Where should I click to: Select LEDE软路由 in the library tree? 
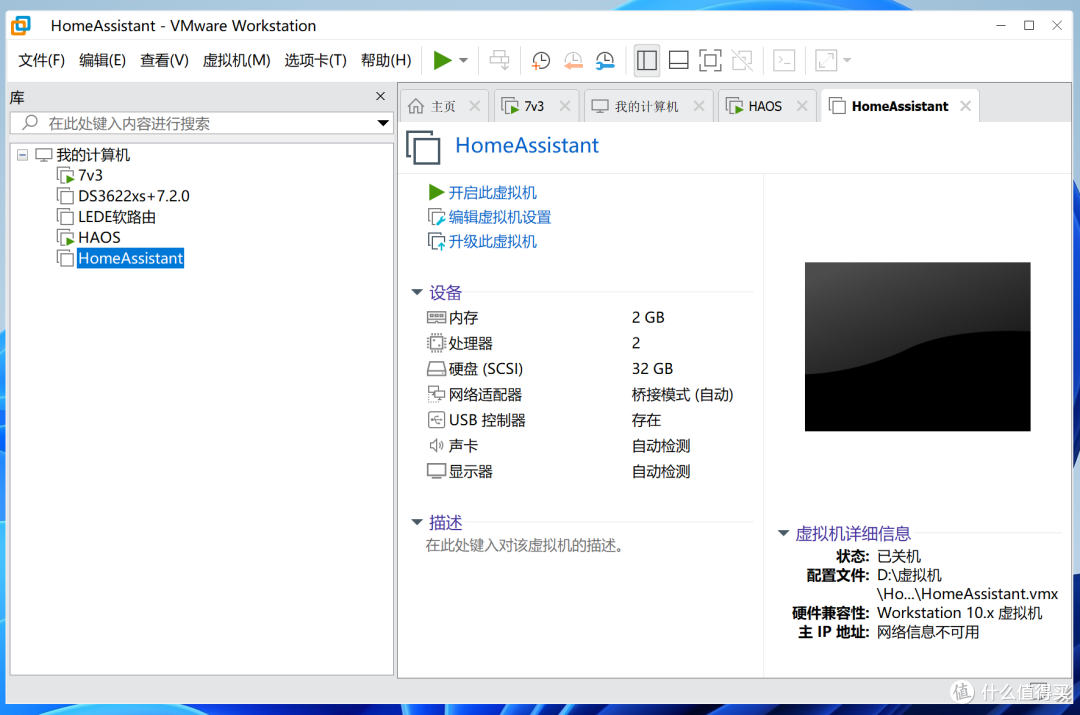117,217
